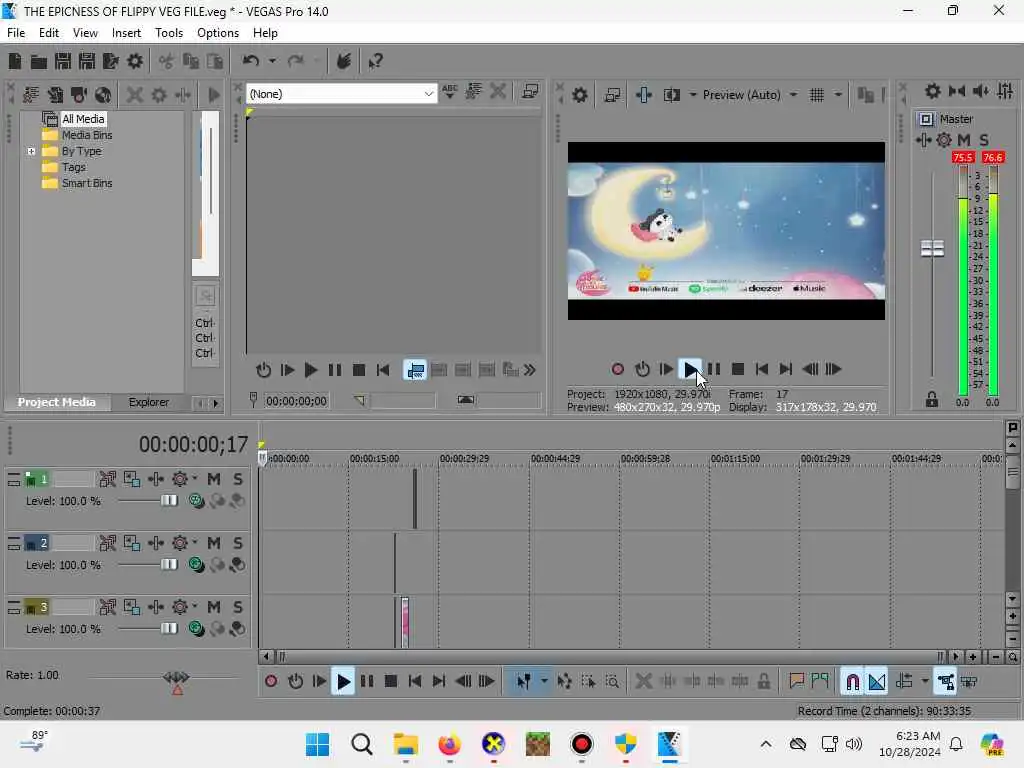Open track 3 automation settings gear
The height and width of the screenshot is (768, 1024).
pyautogui.click(x=180, y=607)
